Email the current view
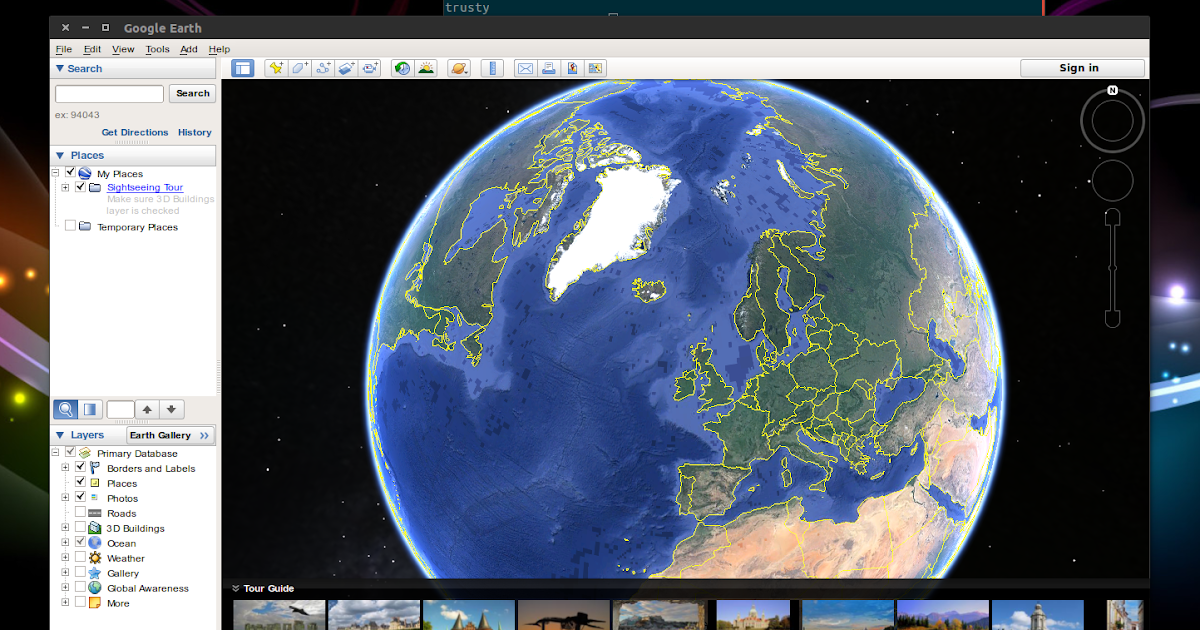Screen dimensions: 1200x630 (525, 68)
